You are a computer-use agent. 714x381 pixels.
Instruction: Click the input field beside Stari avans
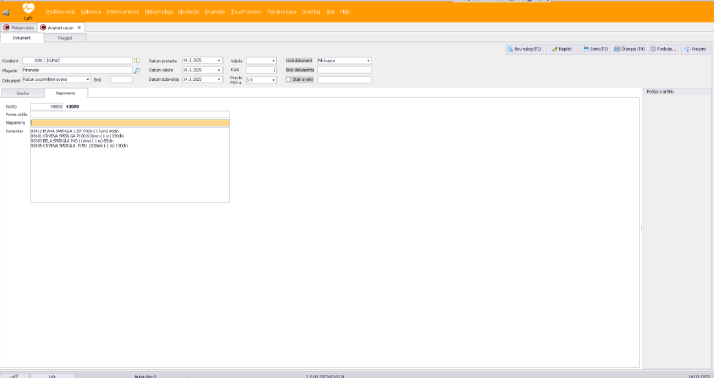click(344, 80)
